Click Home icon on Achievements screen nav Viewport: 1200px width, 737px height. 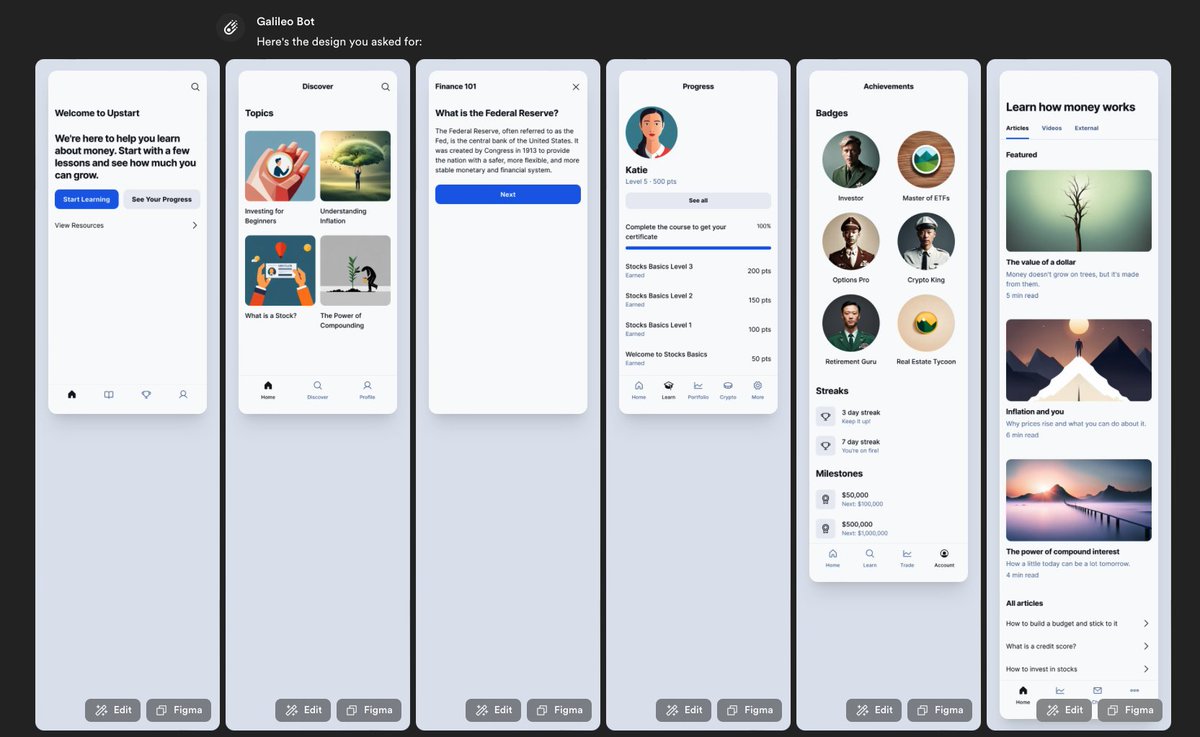(833, 553)
